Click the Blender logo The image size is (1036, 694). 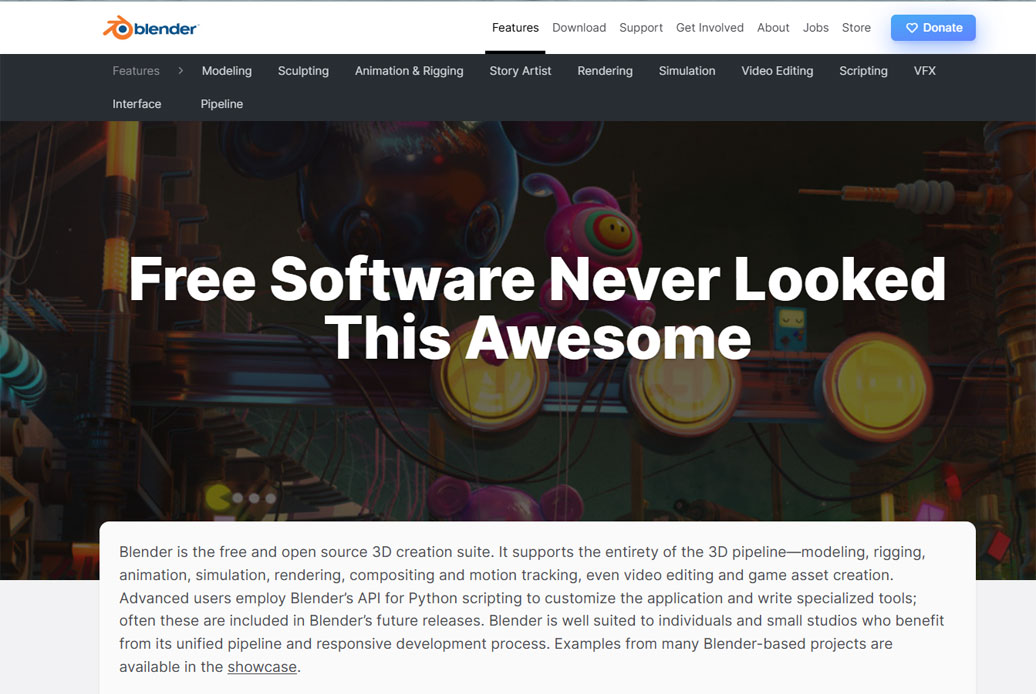pos(148,27)
